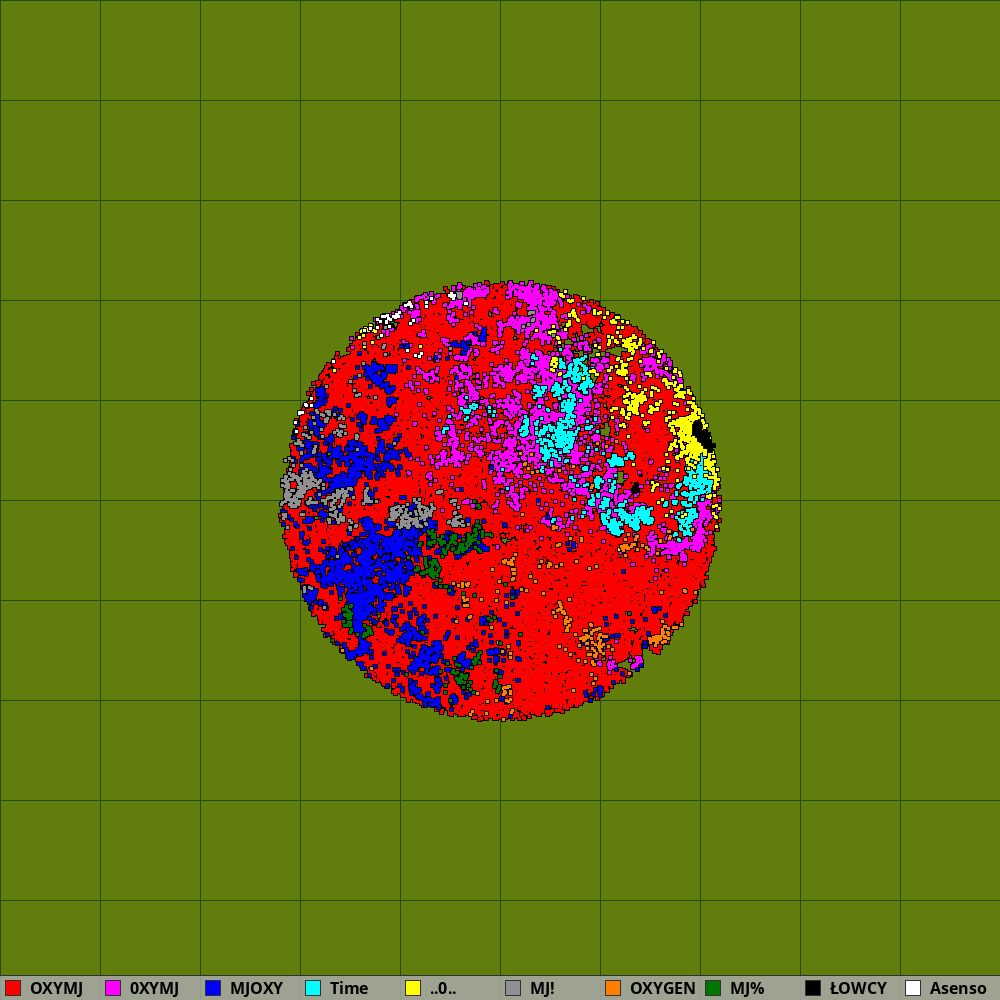This screenshot has height=1000, width=1000.
Task: Click the yellow ..0.. legend swatch
Action: (x=413, y=988)
